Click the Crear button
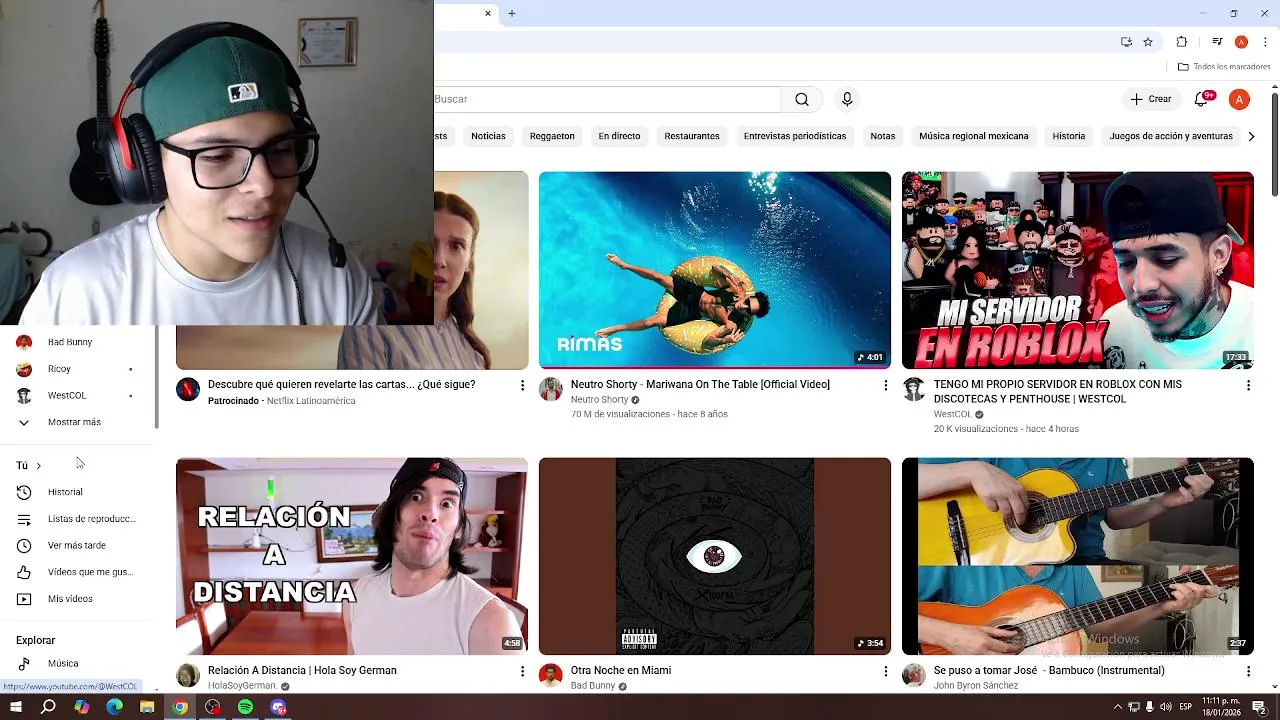Viewport: 1280px width, 720px height. pyautogui.click(x=1150, y=99)
